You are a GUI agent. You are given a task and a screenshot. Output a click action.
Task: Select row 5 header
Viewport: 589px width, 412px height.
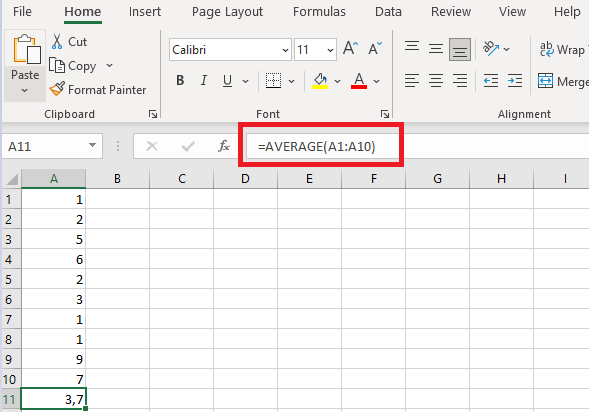(11, 279)
